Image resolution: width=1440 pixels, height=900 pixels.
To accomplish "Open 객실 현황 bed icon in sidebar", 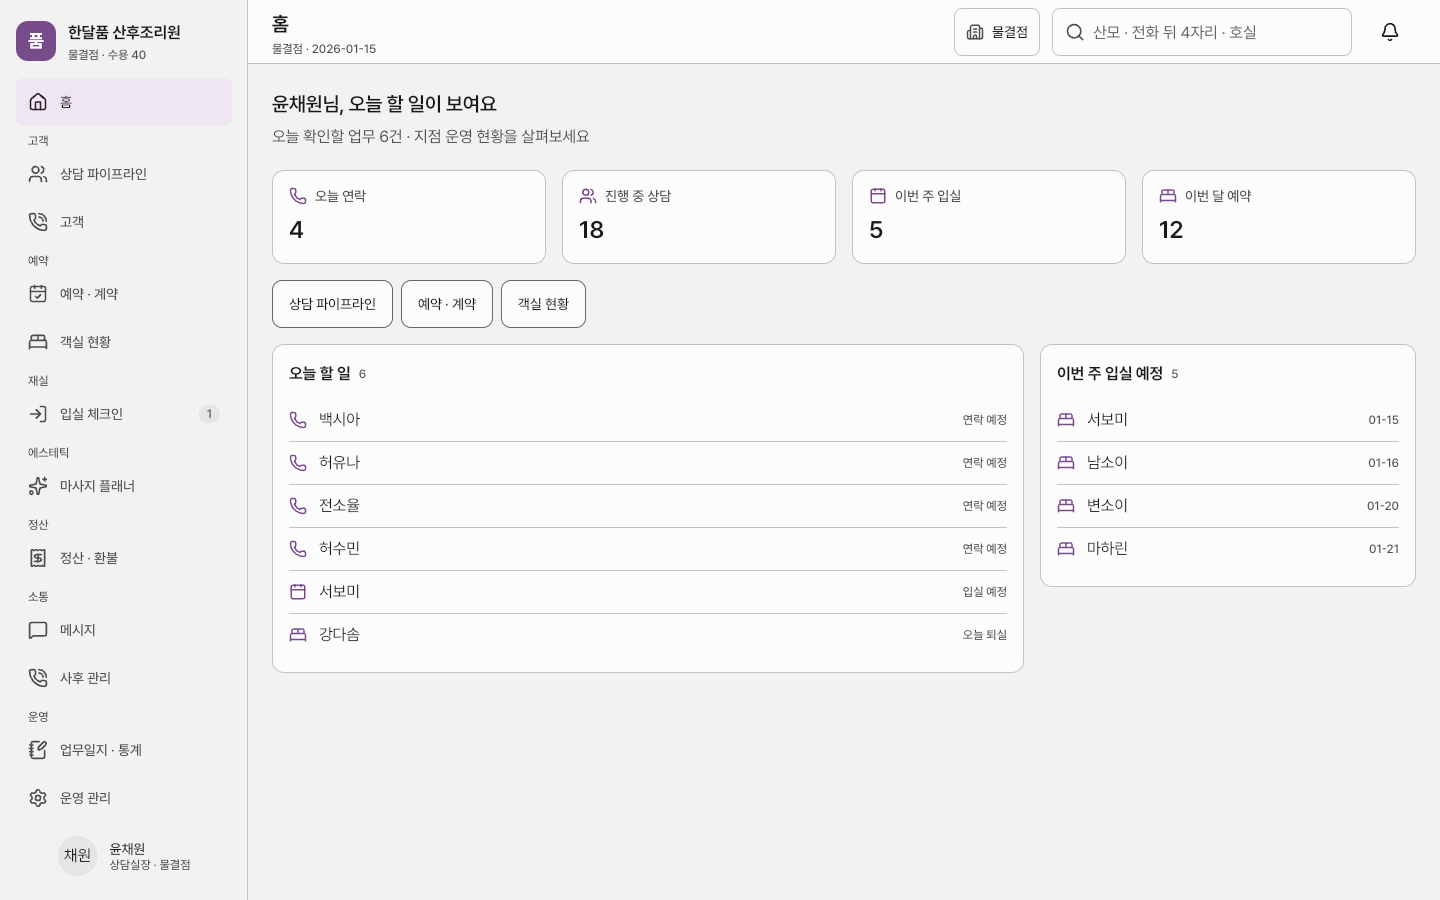I will click(38, 342).
